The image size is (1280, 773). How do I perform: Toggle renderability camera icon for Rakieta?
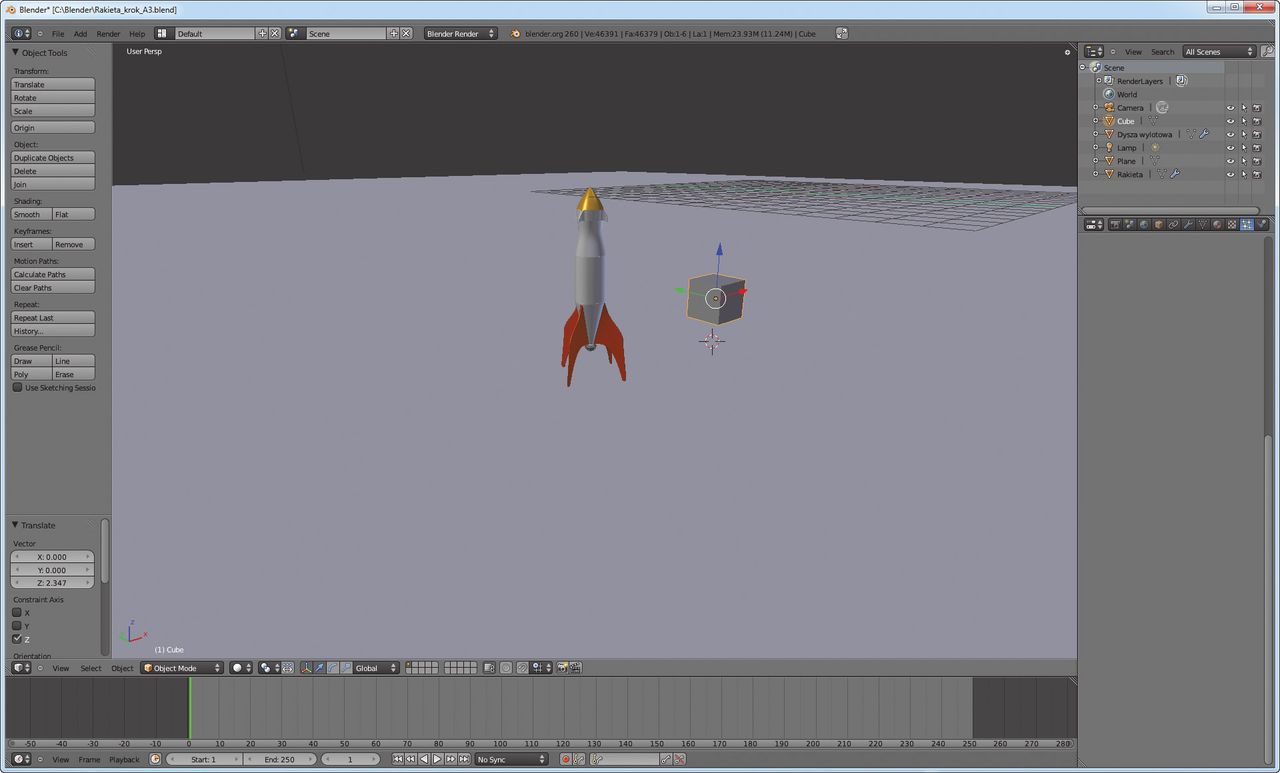tap(1257, 174)
